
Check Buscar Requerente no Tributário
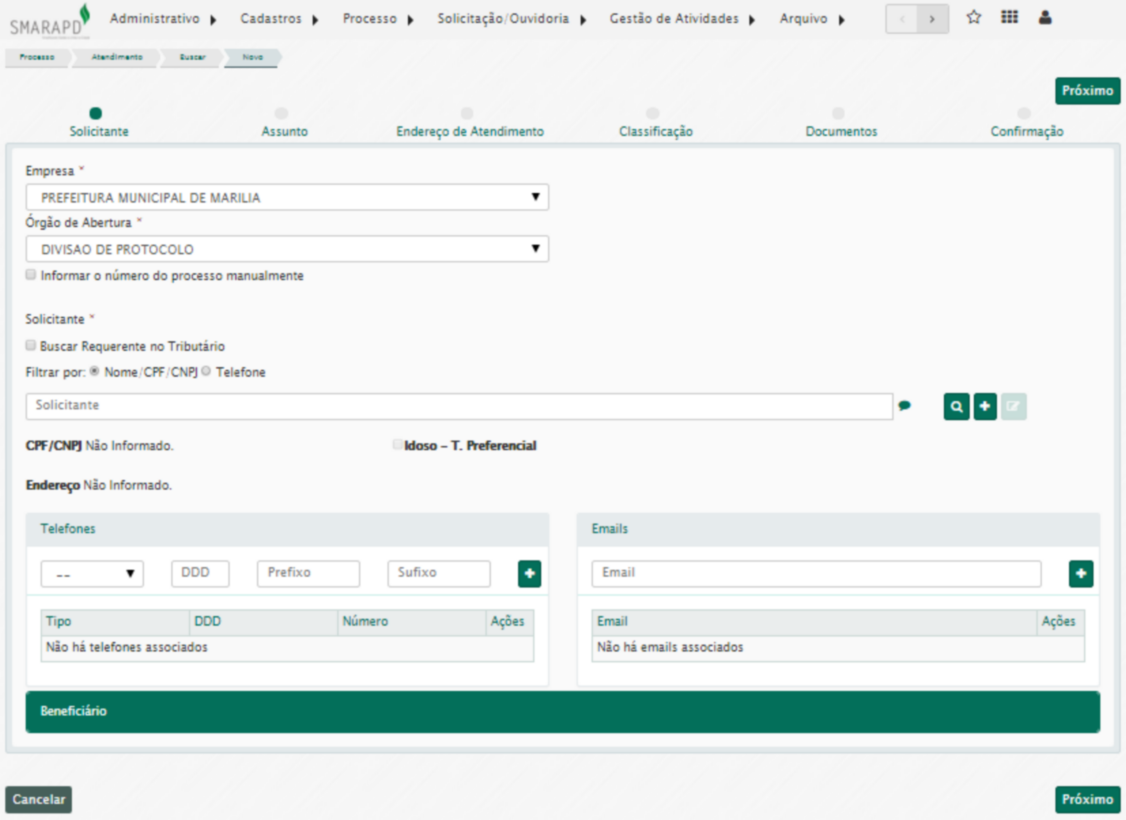tap(31, 346)
